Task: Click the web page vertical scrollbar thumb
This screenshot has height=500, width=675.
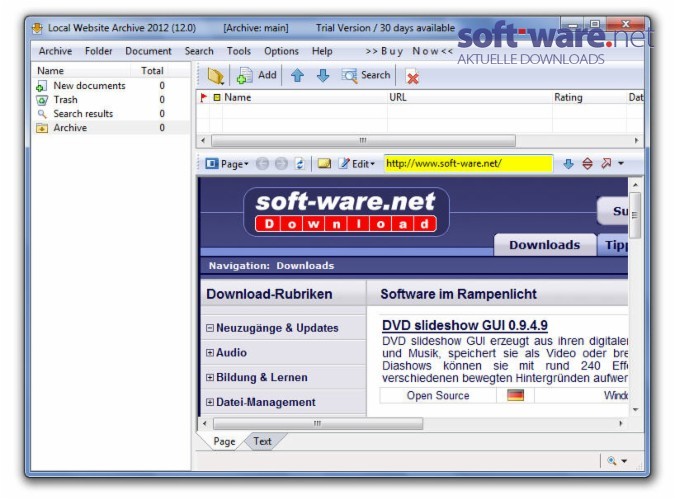Action: pyautogui.click(x=635, y=215)
